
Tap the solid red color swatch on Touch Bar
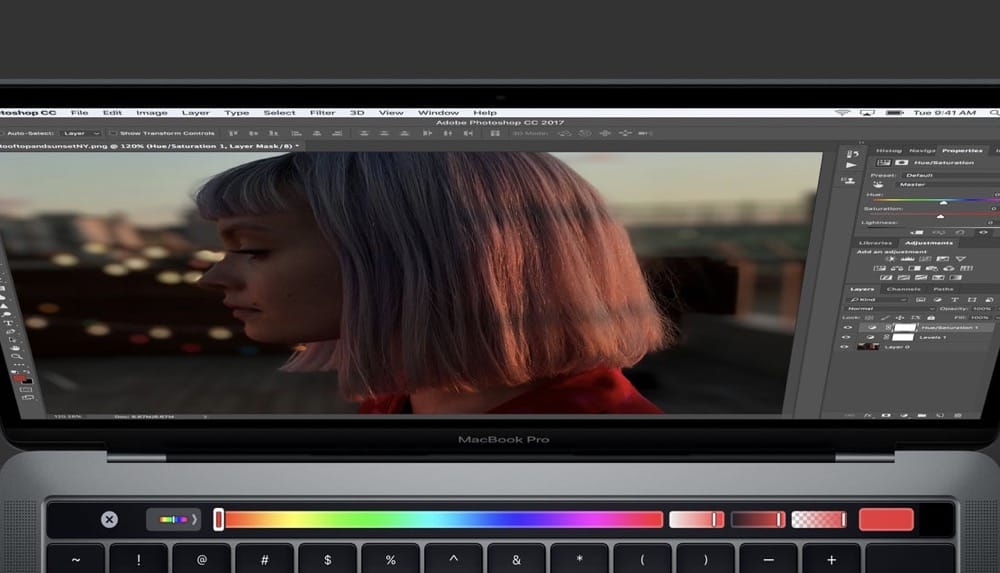pyautogui.click(x=886, y=519)
